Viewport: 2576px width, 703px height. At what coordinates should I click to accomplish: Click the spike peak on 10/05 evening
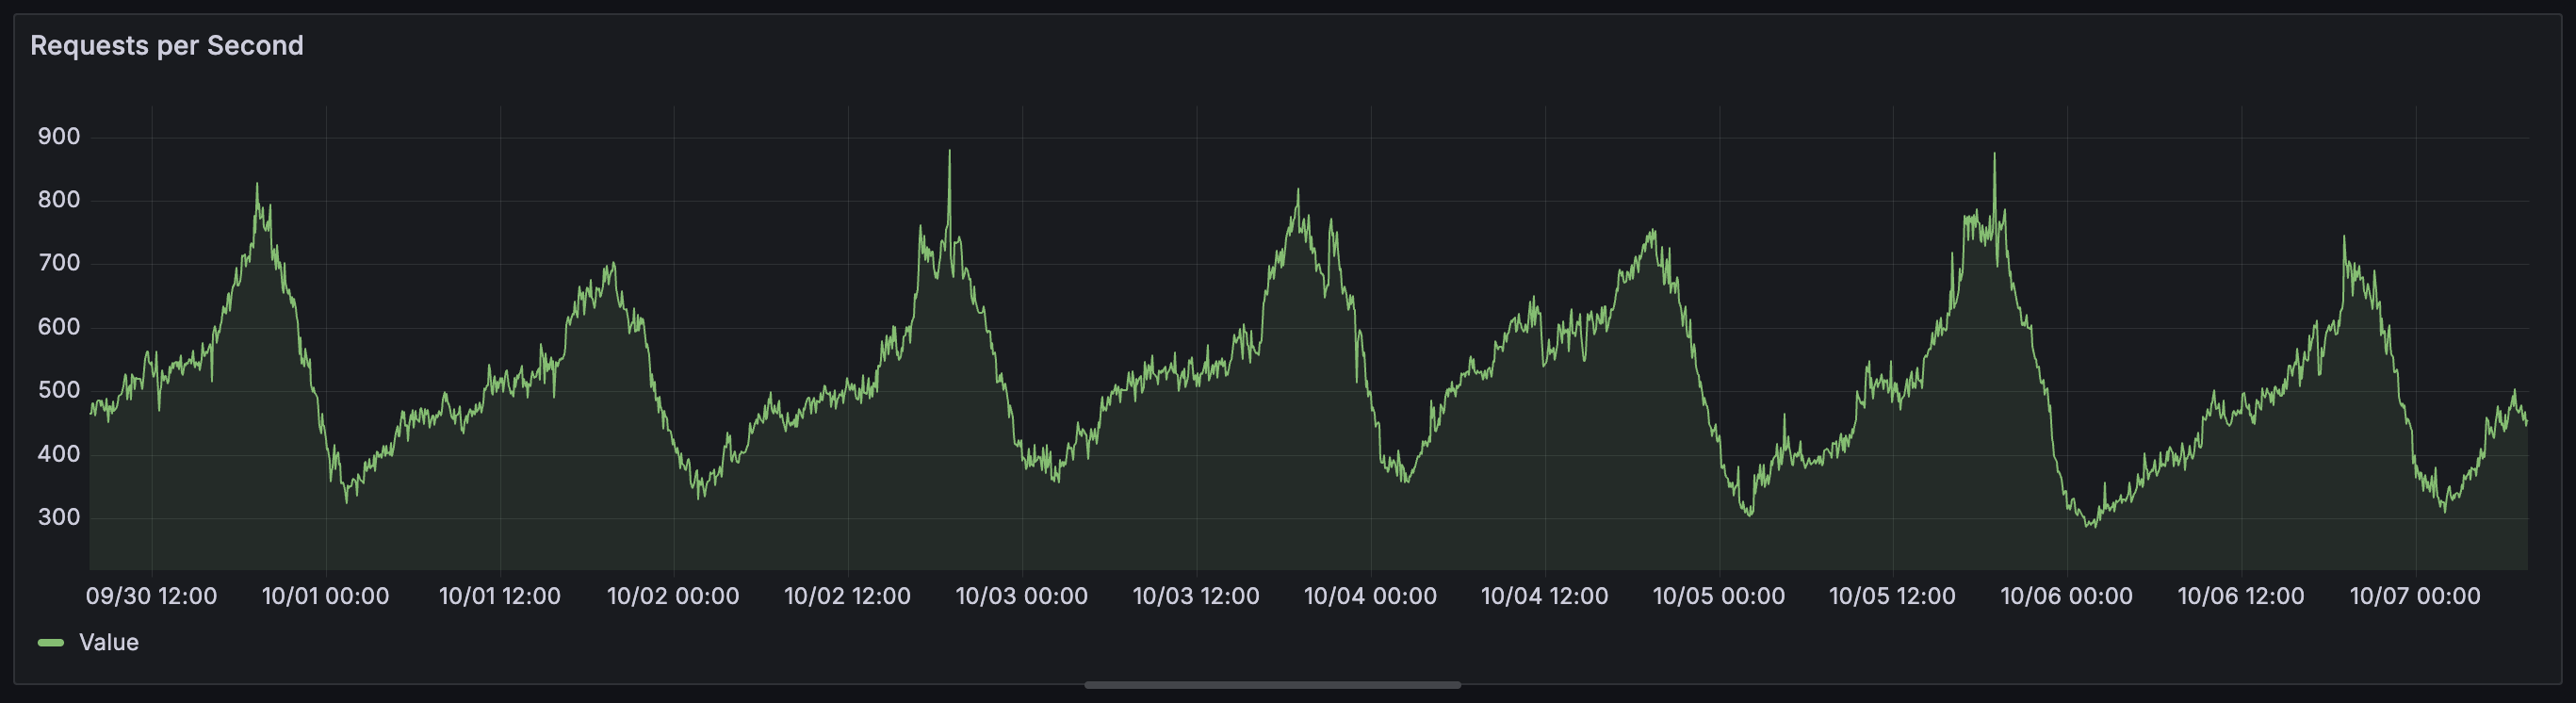click(1994, 155)
